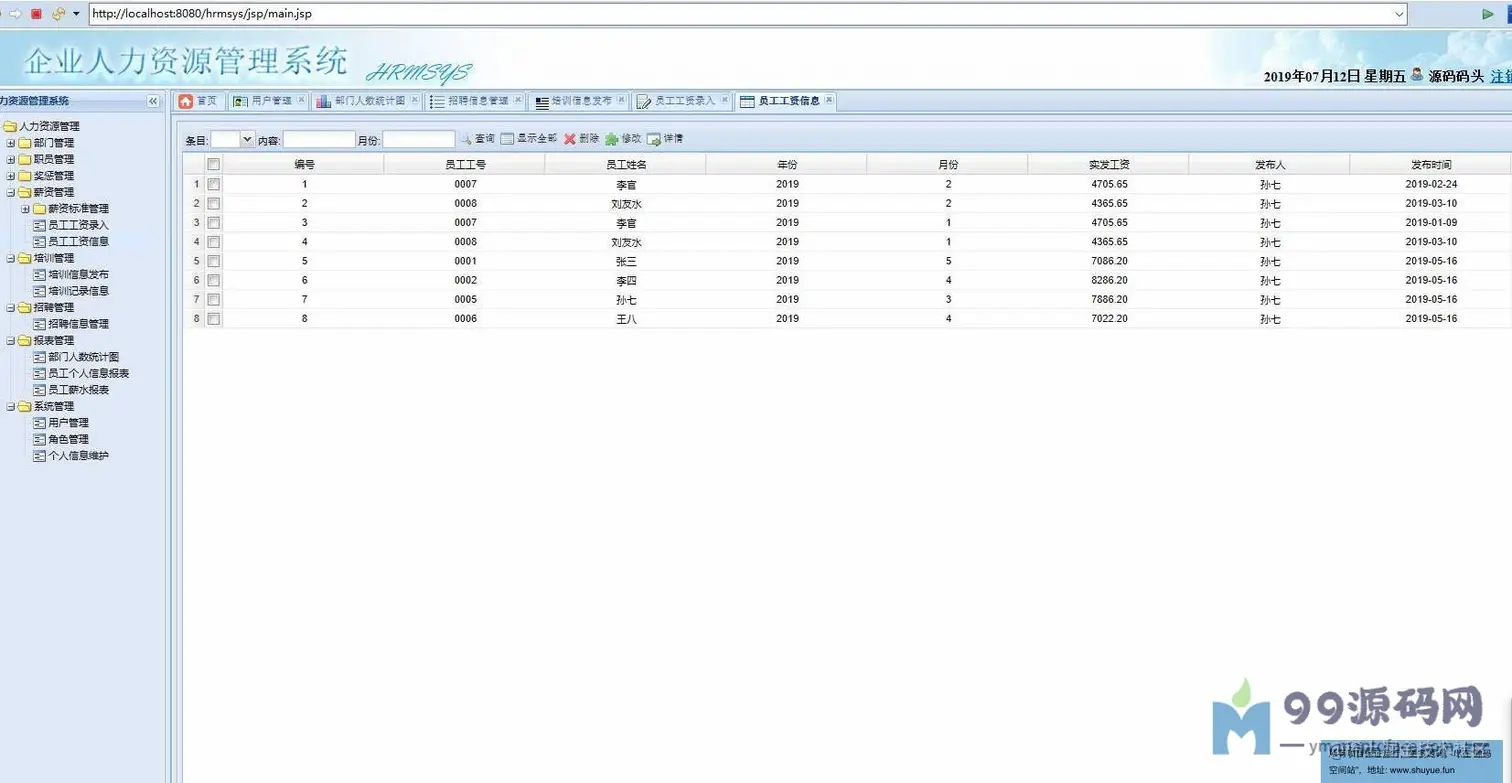
Task: Click the 内容 input field
Action: click(319, 140)
